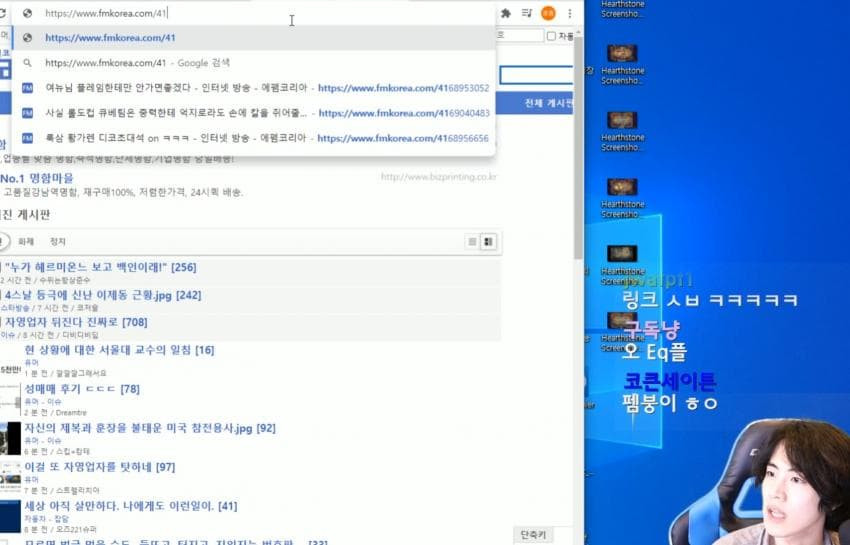850x545 pixels.
Task: Click author name 스트렐리치아
Action: pyautogui.click(x=80, y=491)
